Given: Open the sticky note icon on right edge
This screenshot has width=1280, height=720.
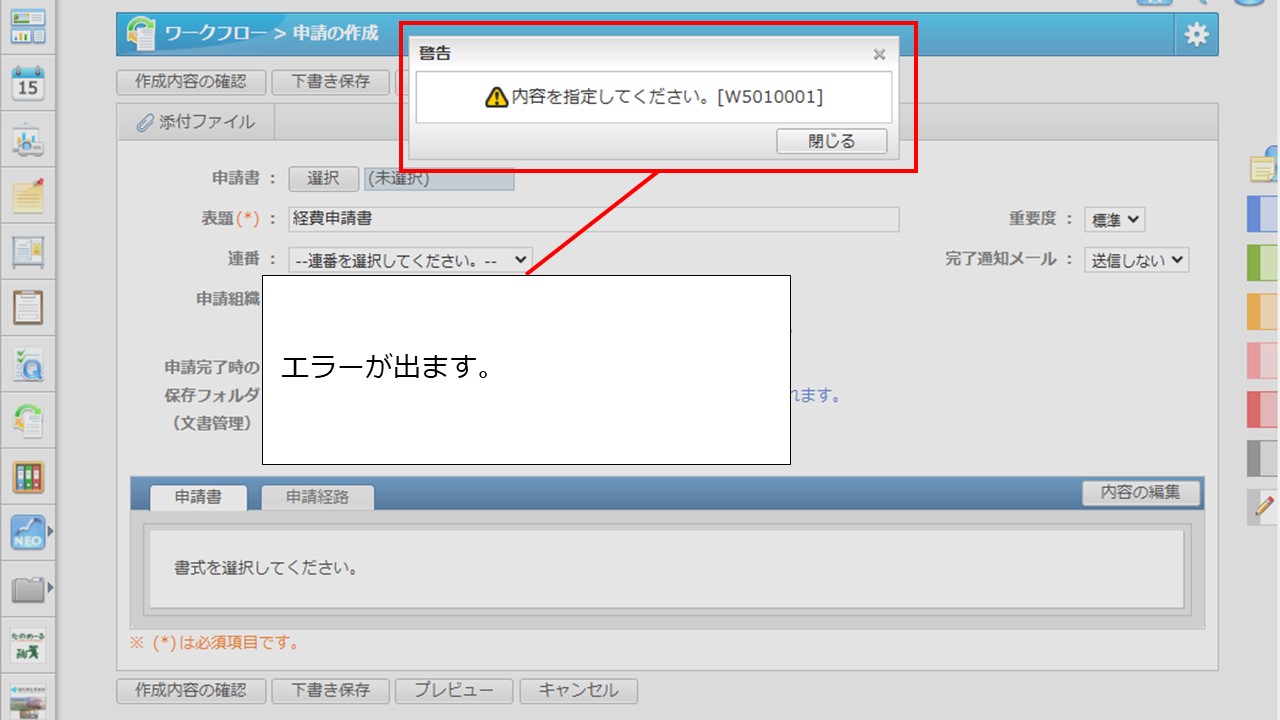Looking at the screenshot, I should [1265, 166].
